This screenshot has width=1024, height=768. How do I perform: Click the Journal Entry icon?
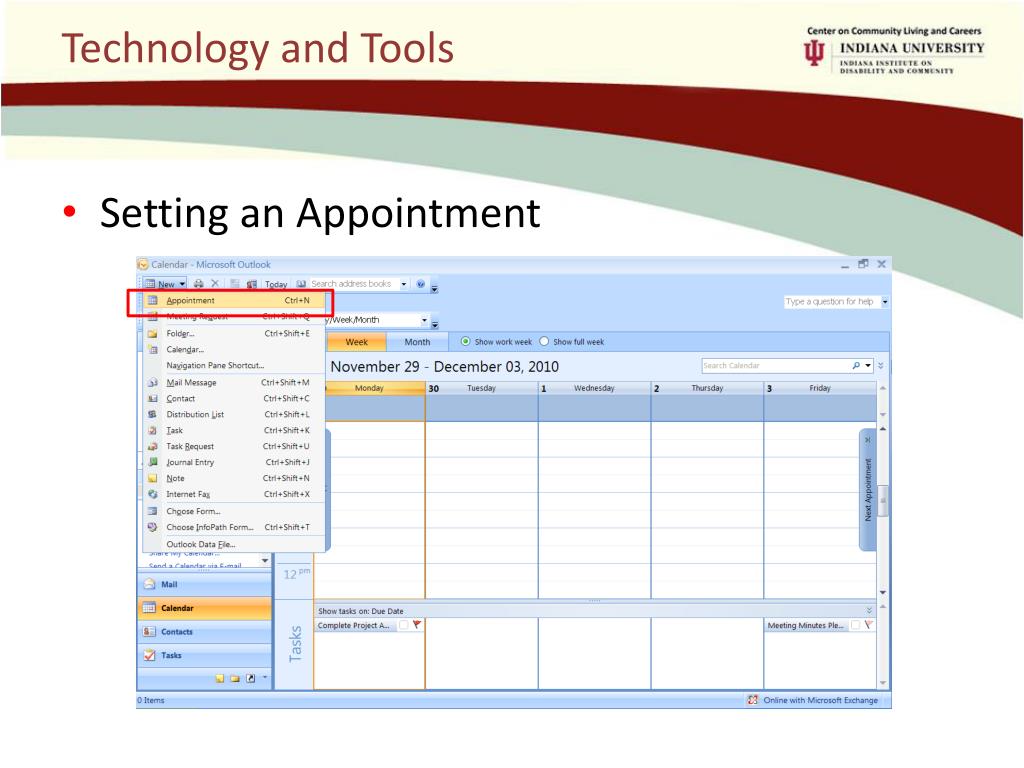[153, 462]
